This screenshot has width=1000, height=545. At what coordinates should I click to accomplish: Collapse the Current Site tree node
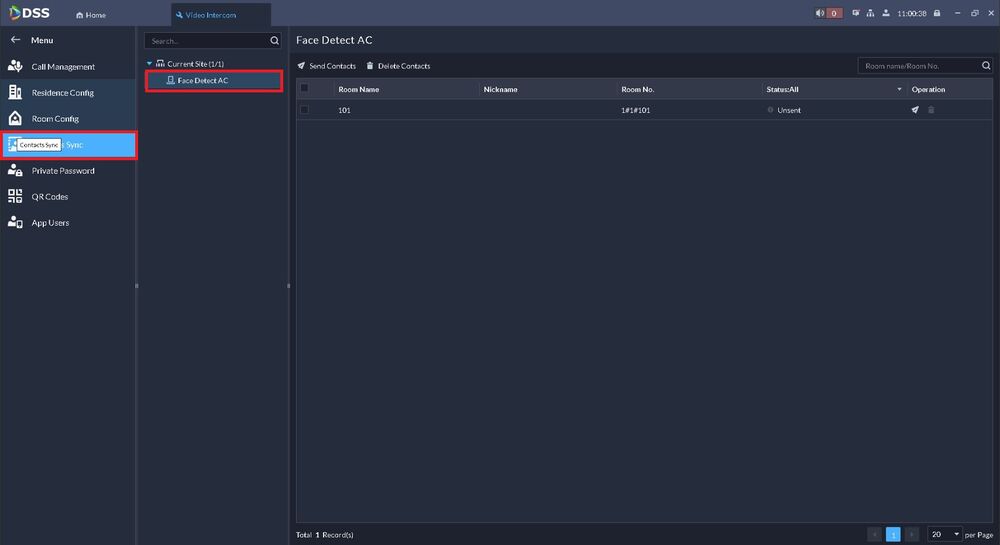coord(150,64)
